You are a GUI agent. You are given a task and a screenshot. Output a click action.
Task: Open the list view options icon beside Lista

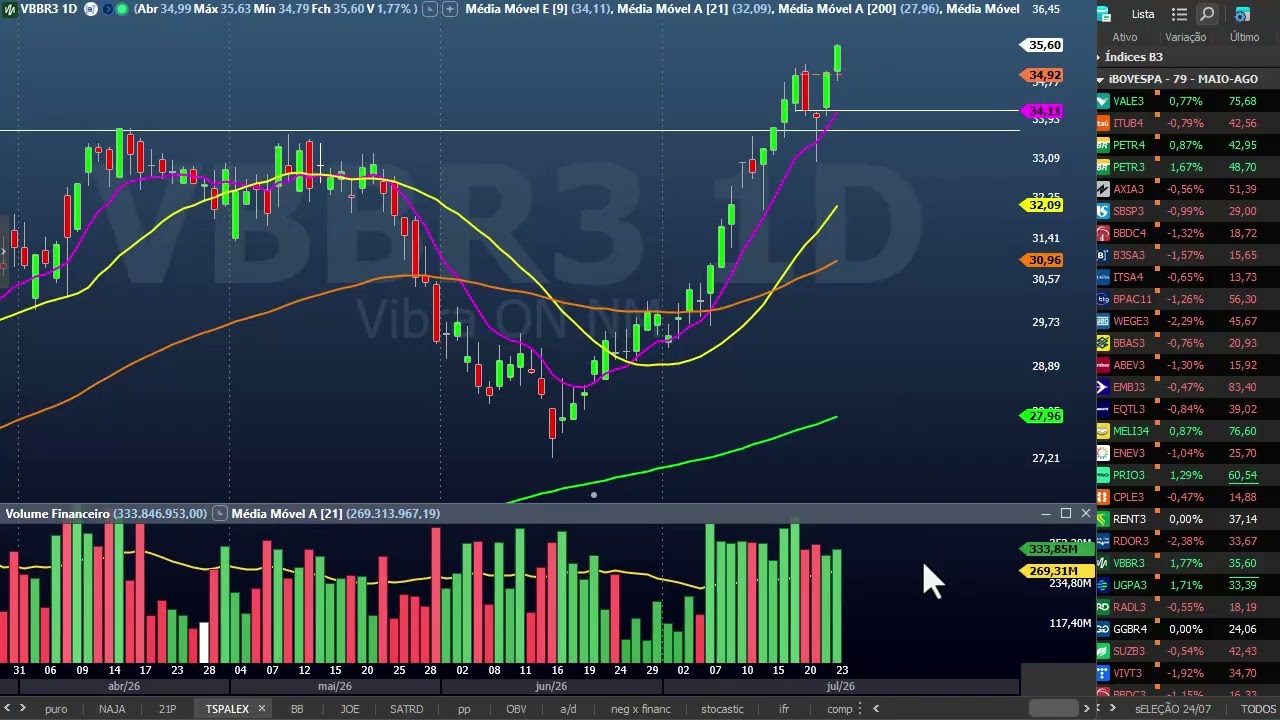click(1179, 14)
